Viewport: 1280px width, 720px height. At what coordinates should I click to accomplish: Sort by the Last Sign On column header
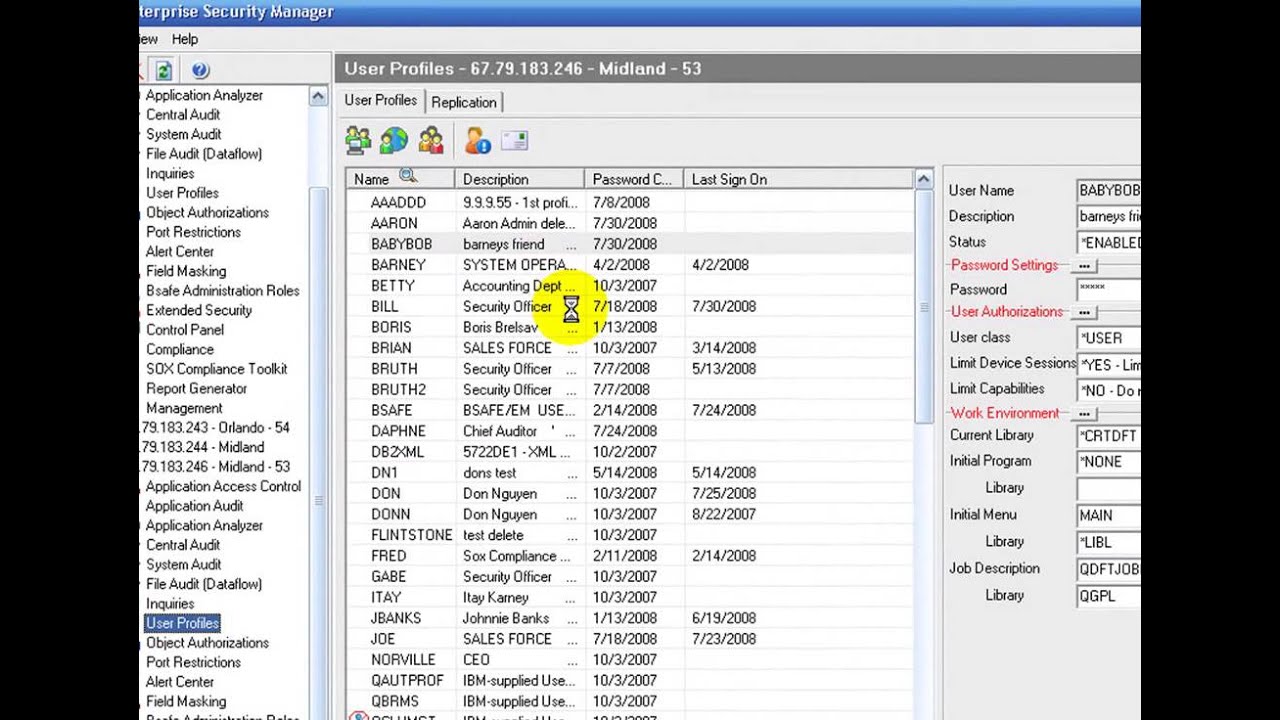click(x=798, y=179)
